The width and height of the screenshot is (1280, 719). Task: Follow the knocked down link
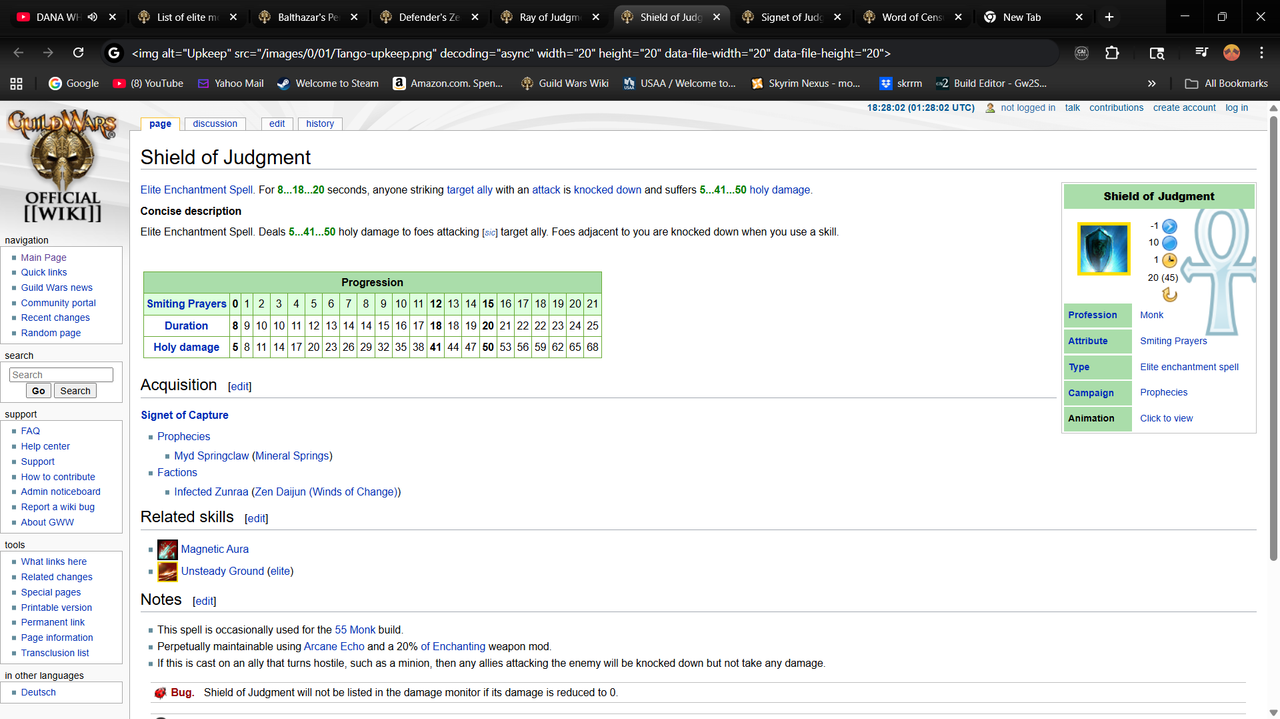(607, 190)
